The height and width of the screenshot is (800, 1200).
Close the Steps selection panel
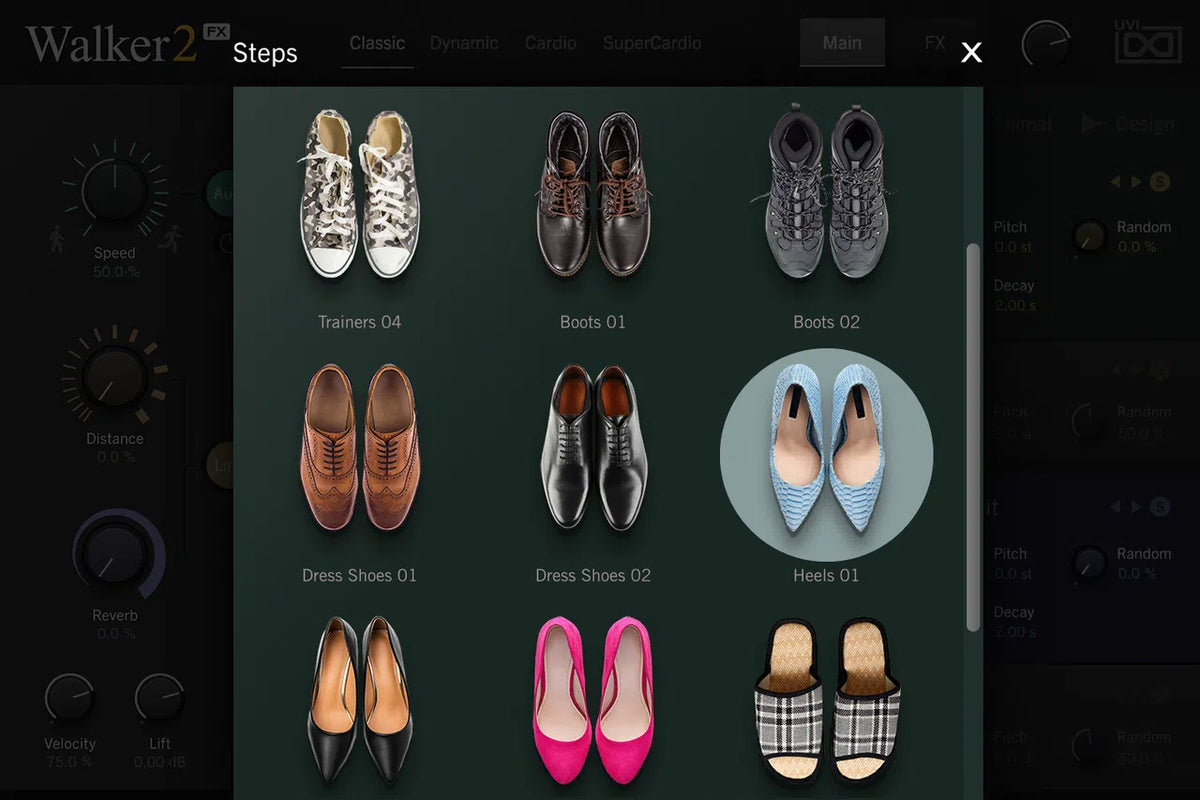971,53
